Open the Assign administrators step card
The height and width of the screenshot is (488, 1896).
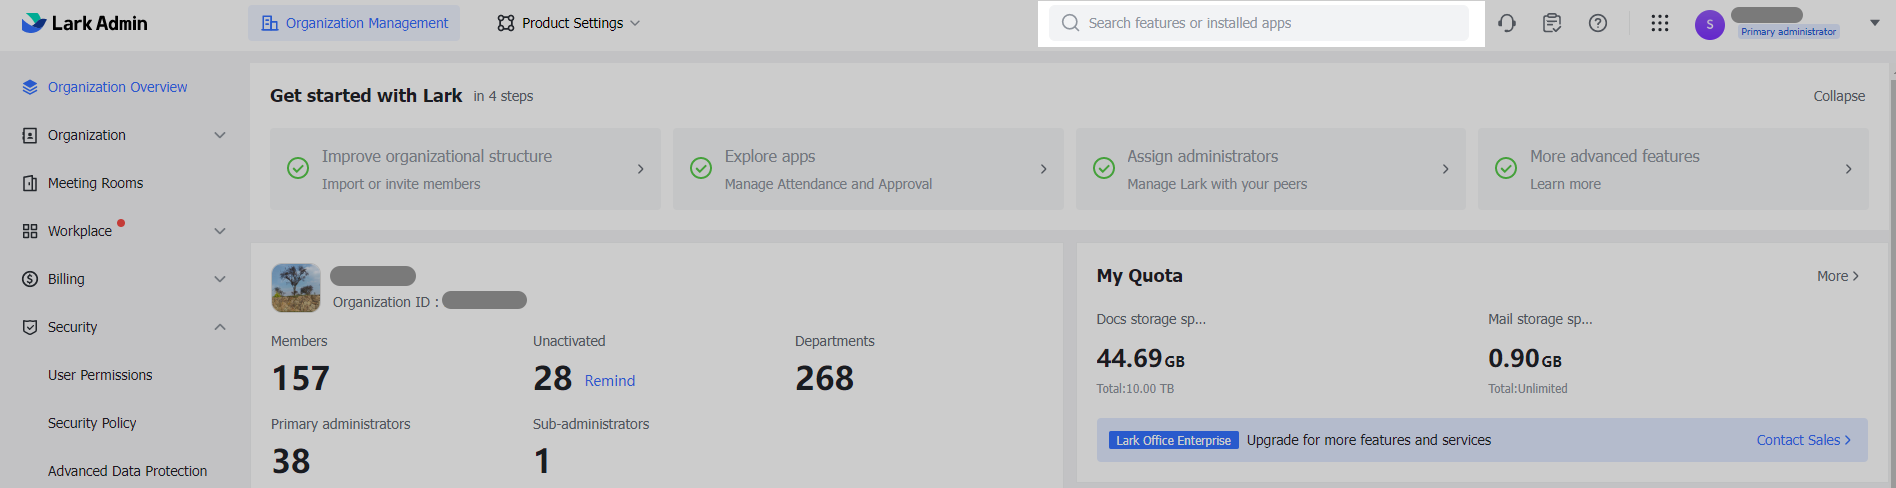coord(1270,169)
